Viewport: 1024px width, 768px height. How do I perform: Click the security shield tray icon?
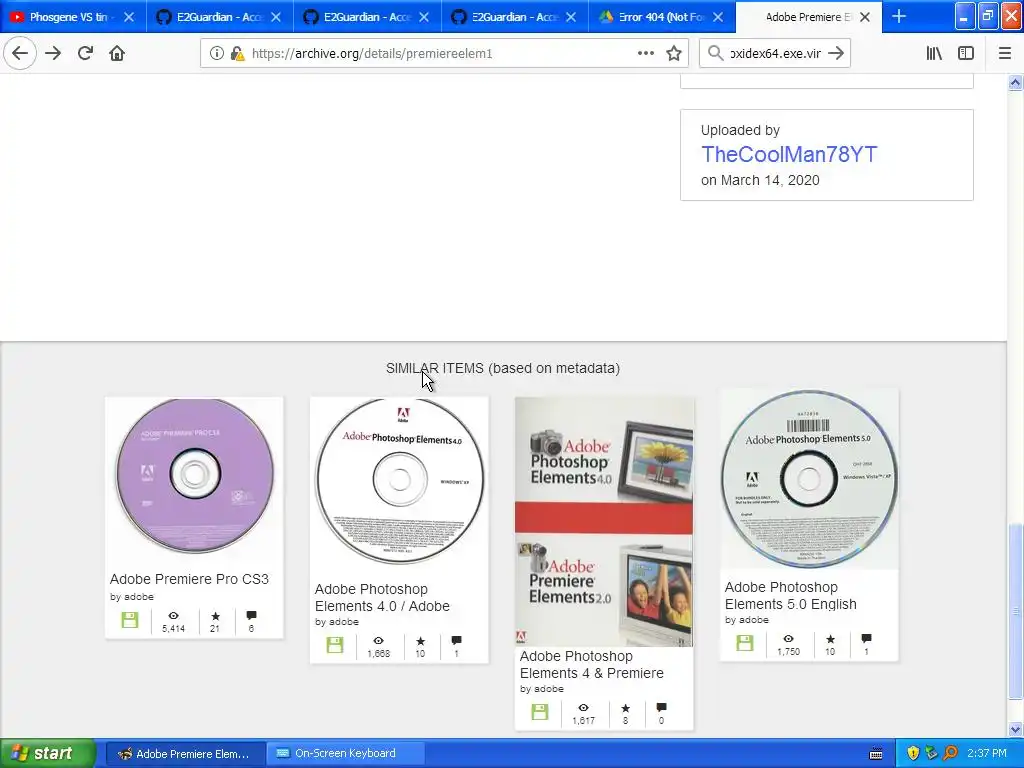click(912, 754)
